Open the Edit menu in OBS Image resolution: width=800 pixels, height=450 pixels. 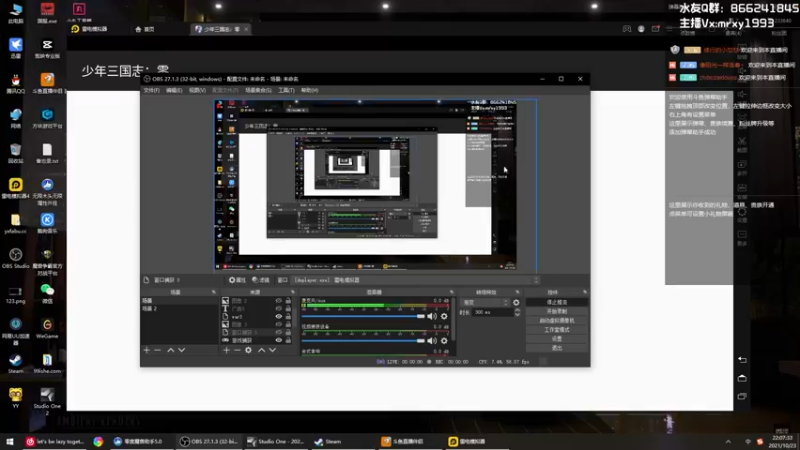point(174,90)
